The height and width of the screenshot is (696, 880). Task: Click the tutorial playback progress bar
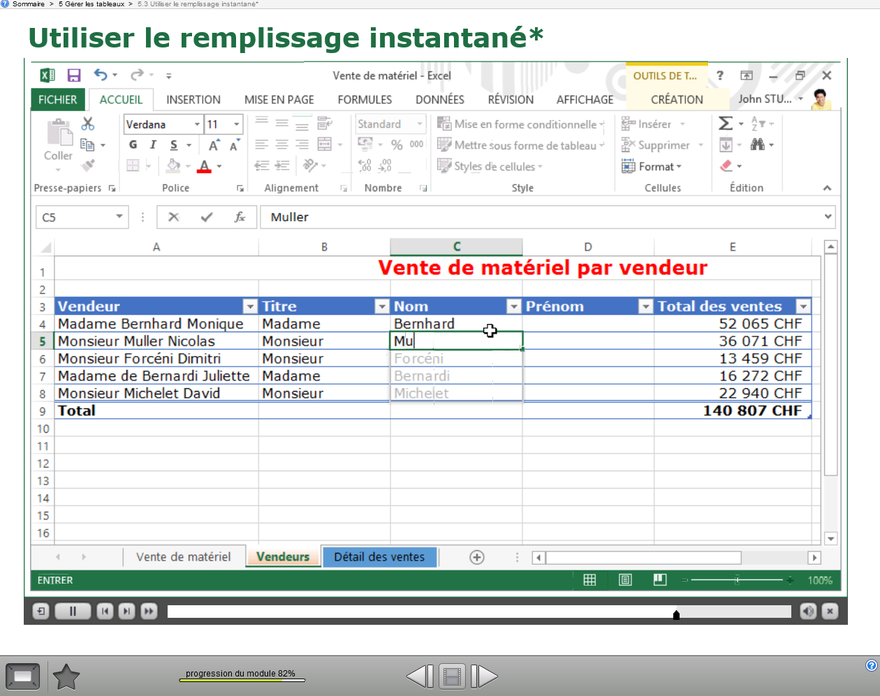coord(478,611)
